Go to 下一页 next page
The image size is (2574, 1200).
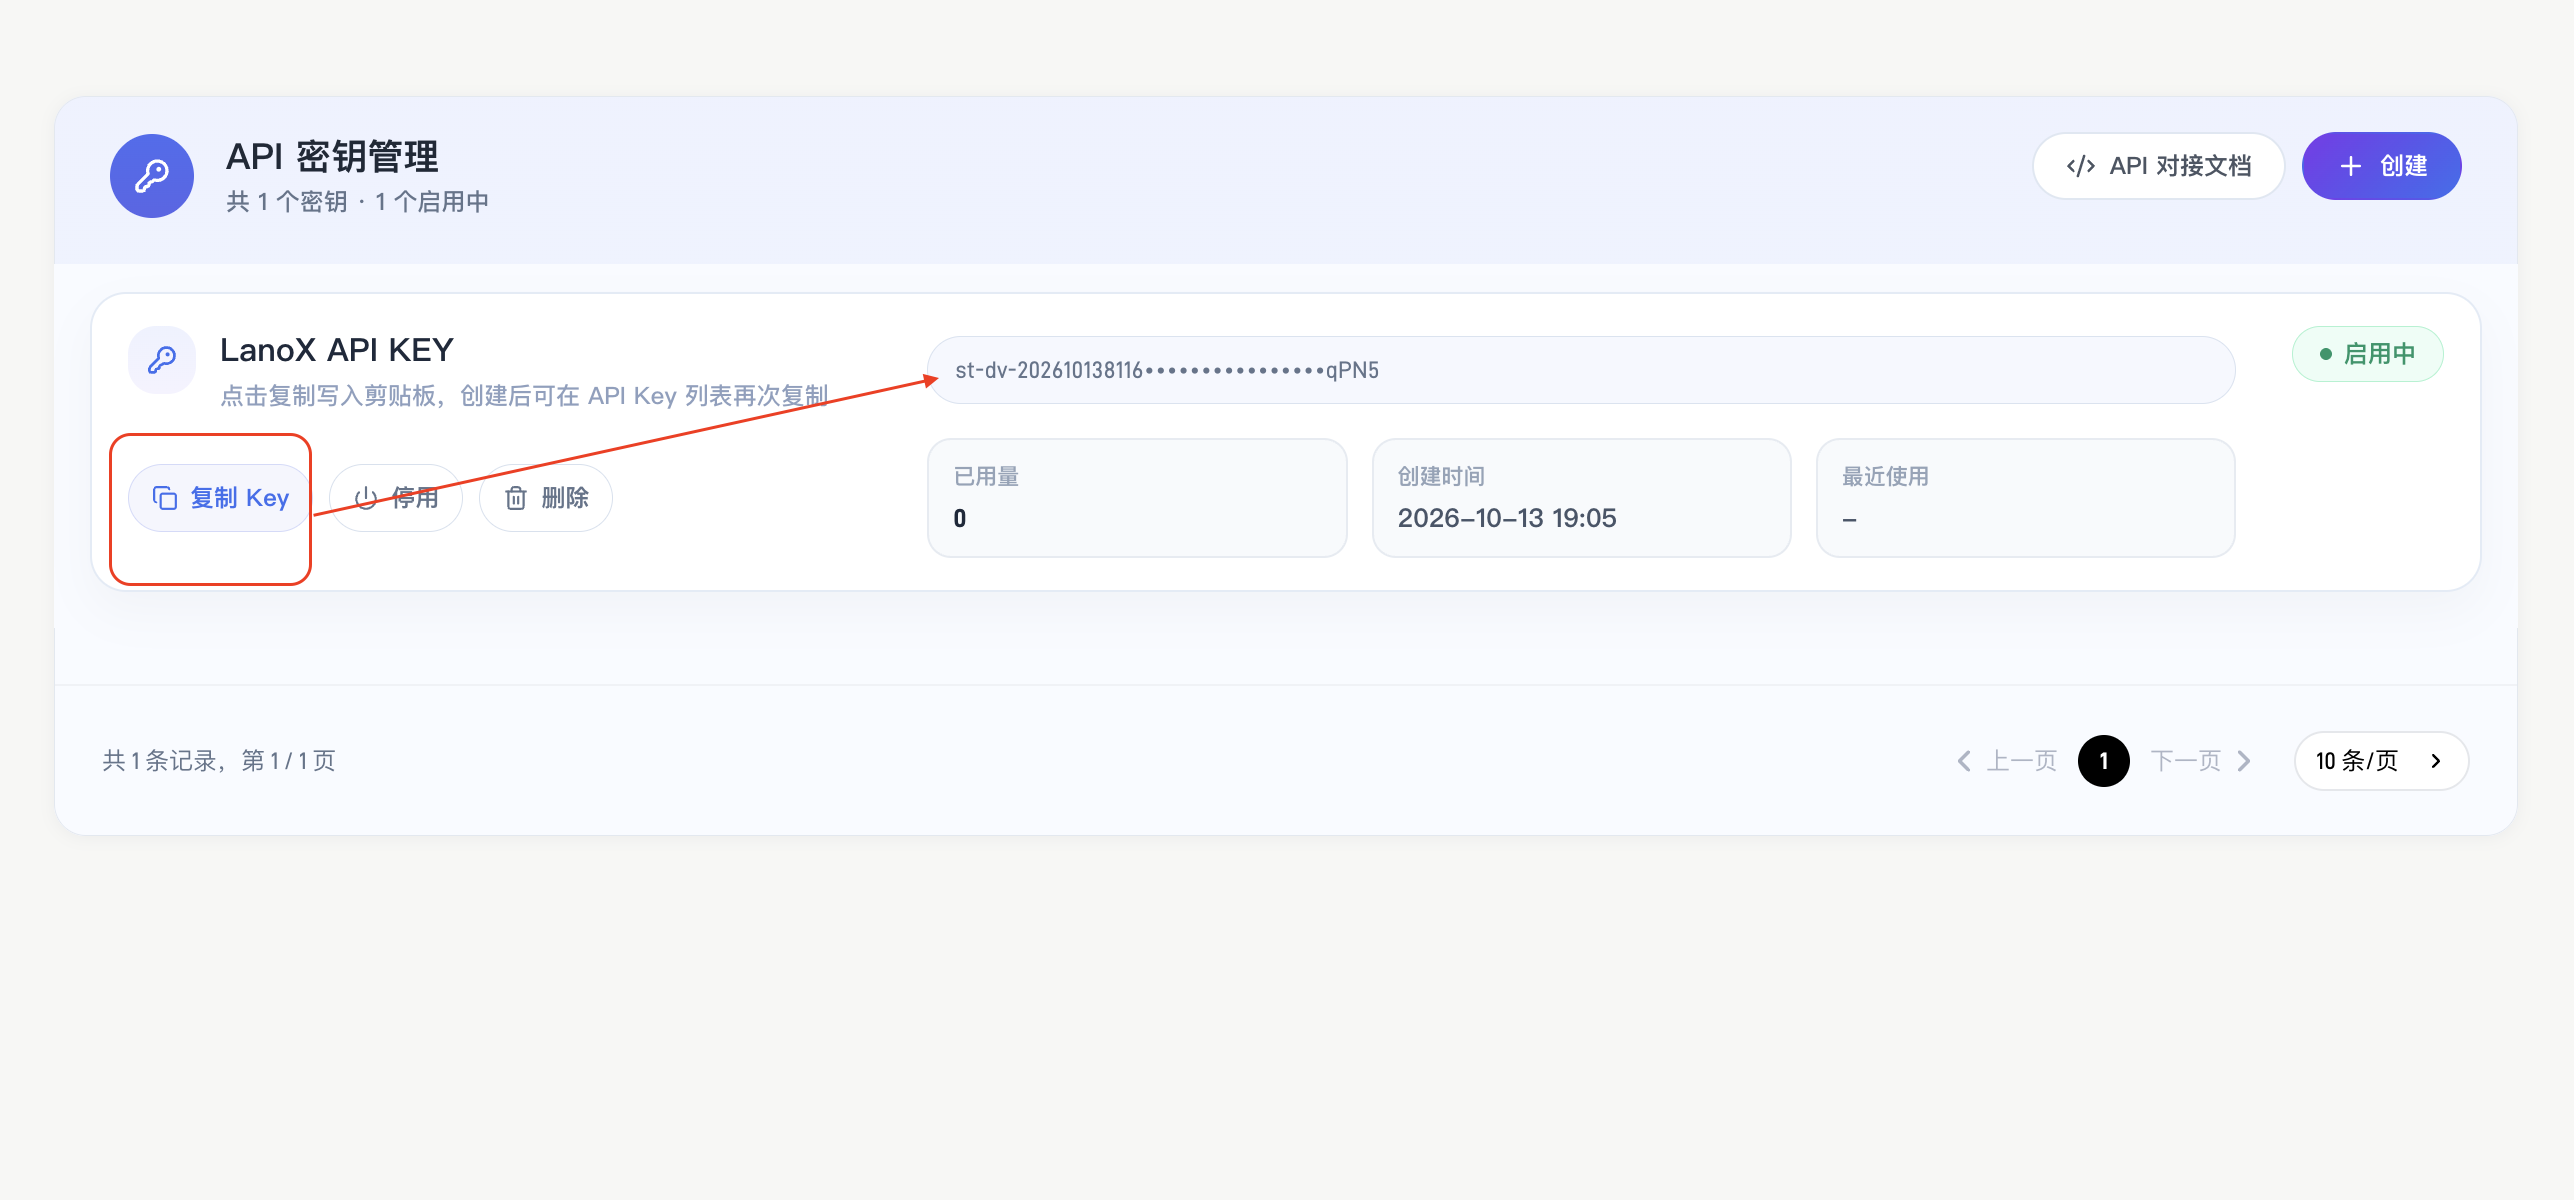coord(2201,761)
